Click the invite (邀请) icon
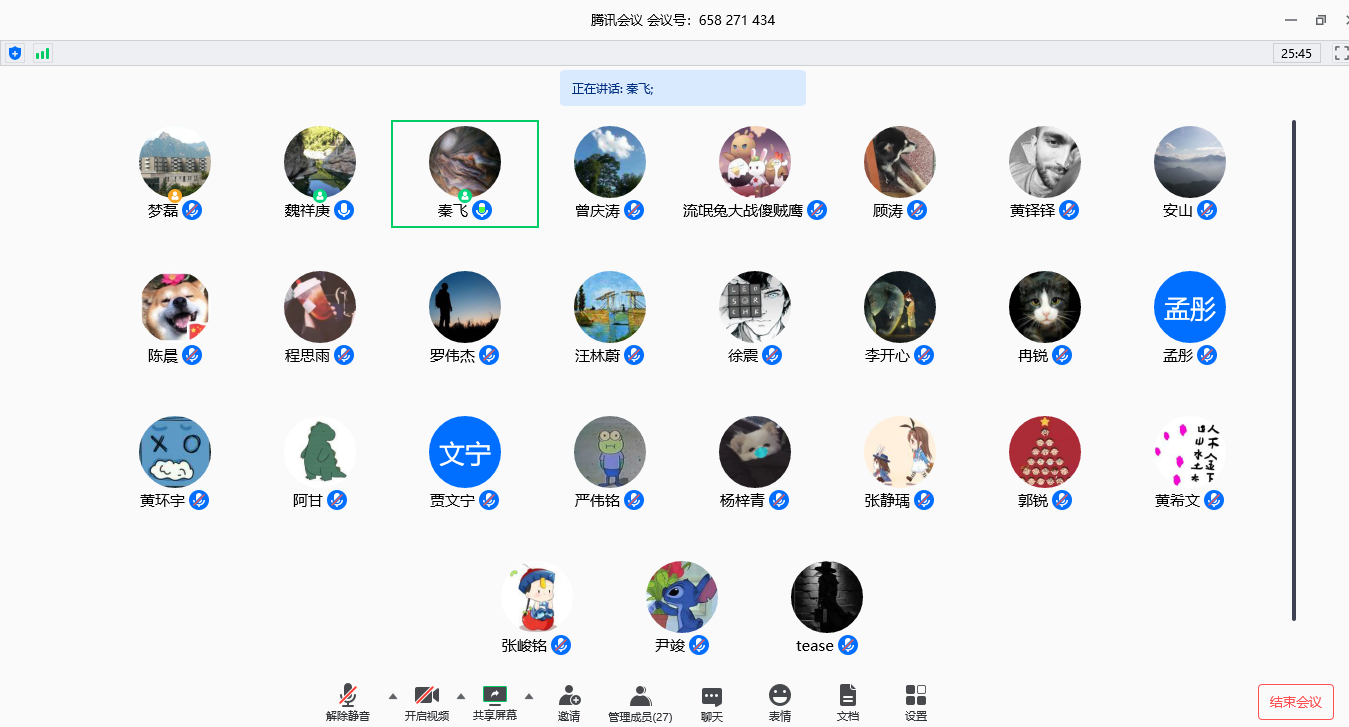Image resolution: width=1349 pixels, height=727 pixels. pyautogui.click(x=569, y=696)
